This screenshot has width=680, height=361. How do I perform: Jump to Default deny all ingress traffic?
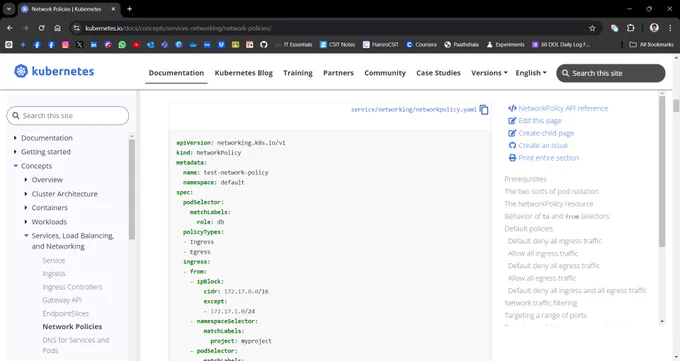coord(555,241)
